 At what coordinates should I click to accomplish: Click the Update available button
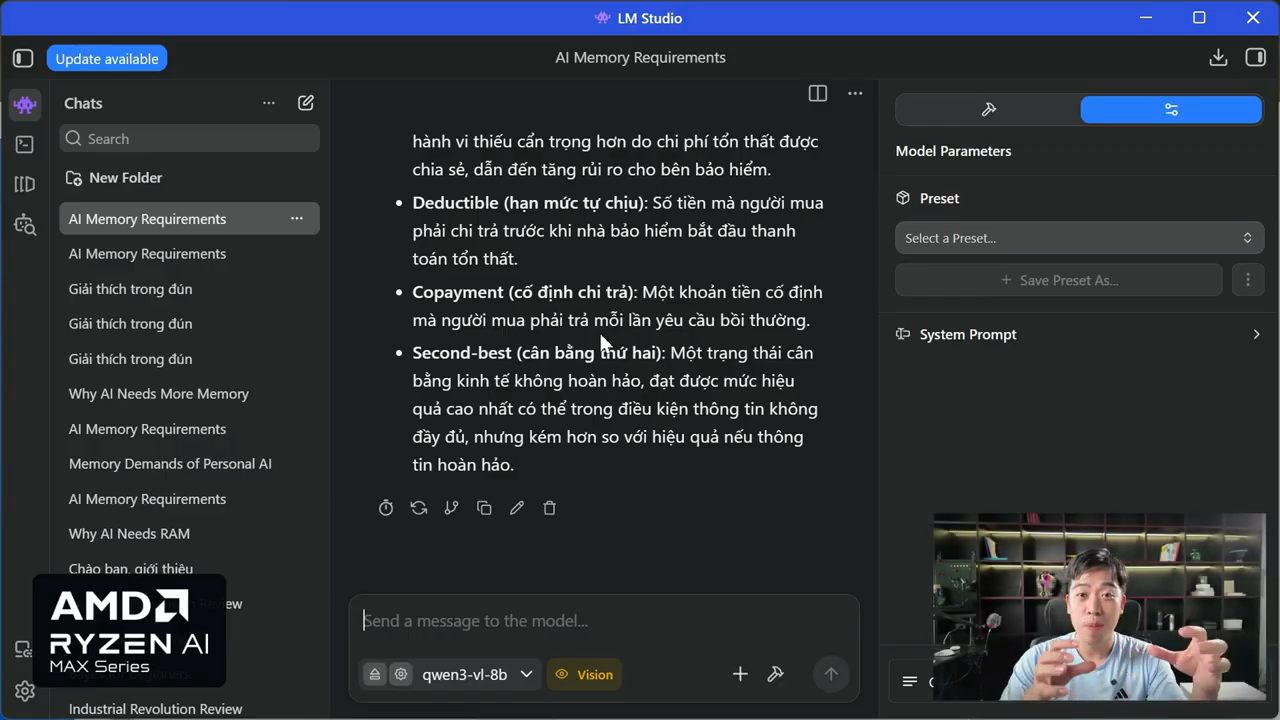[107, 58]
